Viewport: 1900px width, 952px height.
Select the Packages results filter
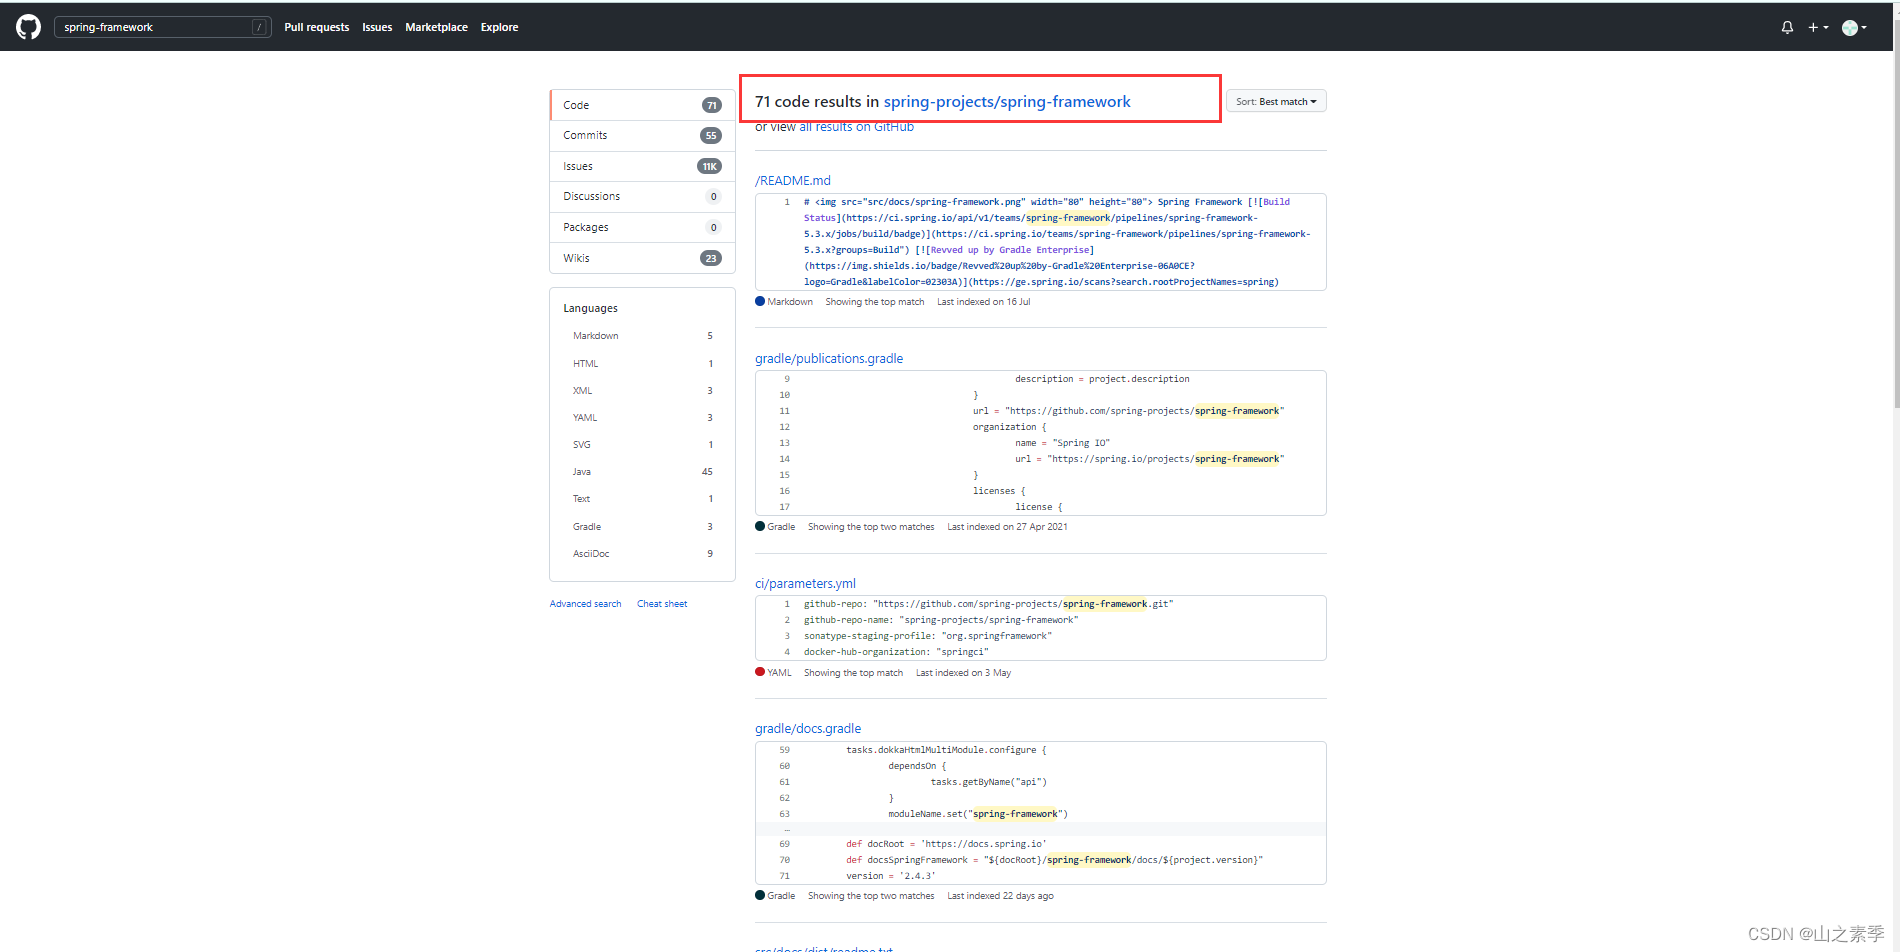point(642,227)
